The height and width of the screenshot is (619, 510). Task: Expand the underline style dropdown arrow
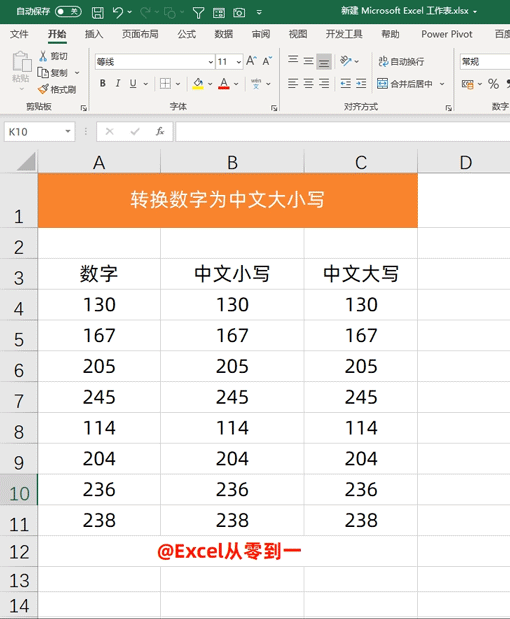click(146, 84)
